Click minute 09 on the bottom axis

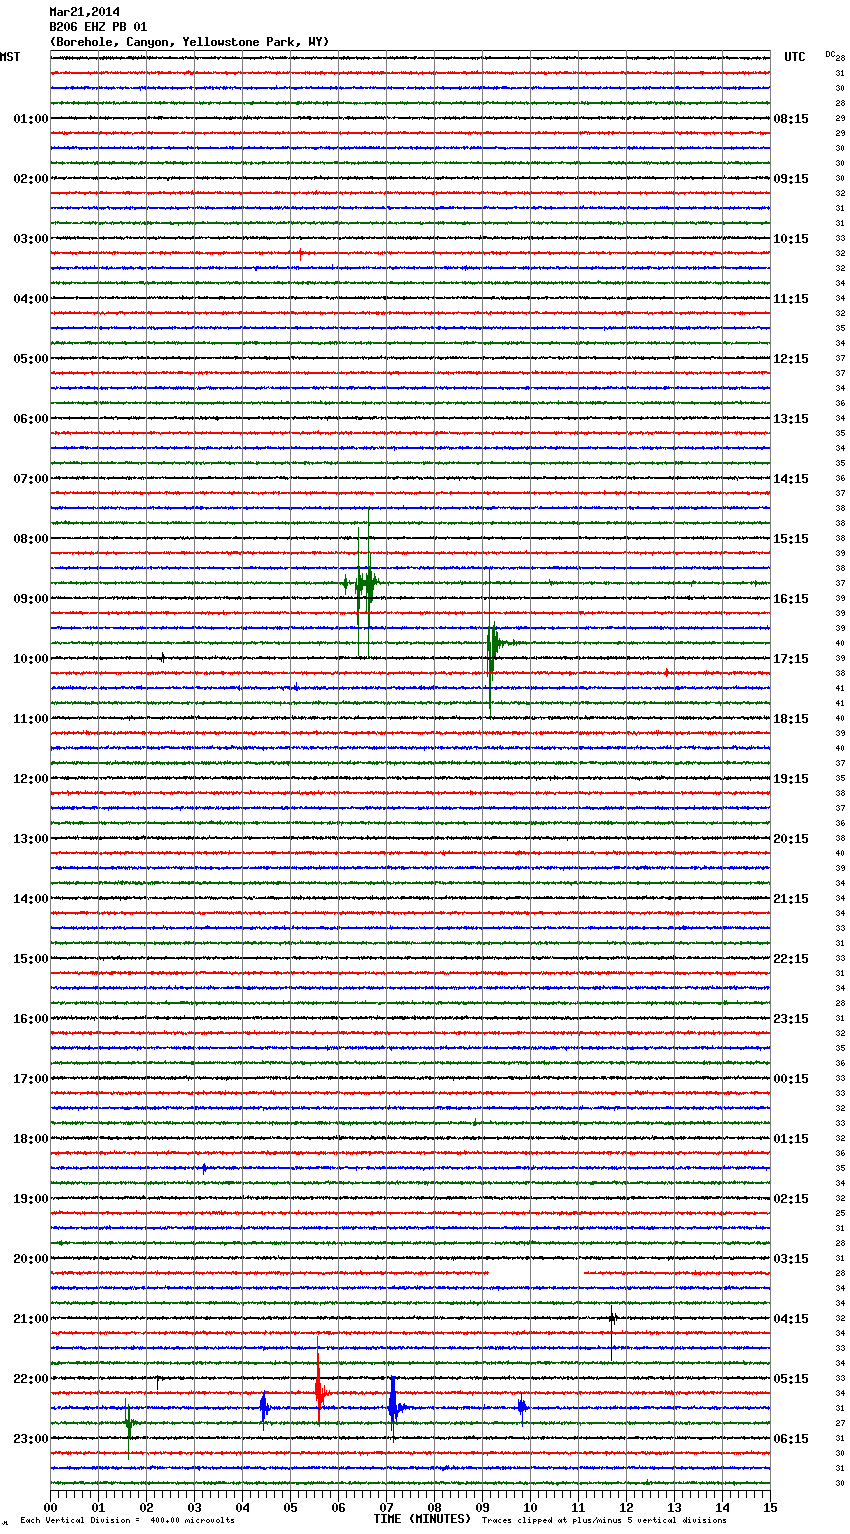(482, 1507)
